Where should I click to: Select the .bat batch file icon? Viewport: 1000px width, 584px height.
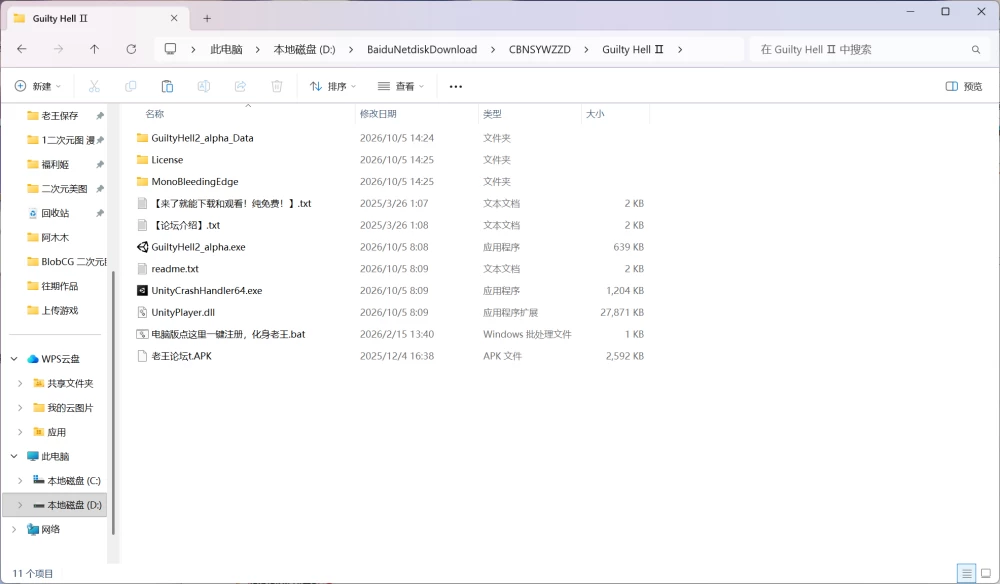coord(142,334)
